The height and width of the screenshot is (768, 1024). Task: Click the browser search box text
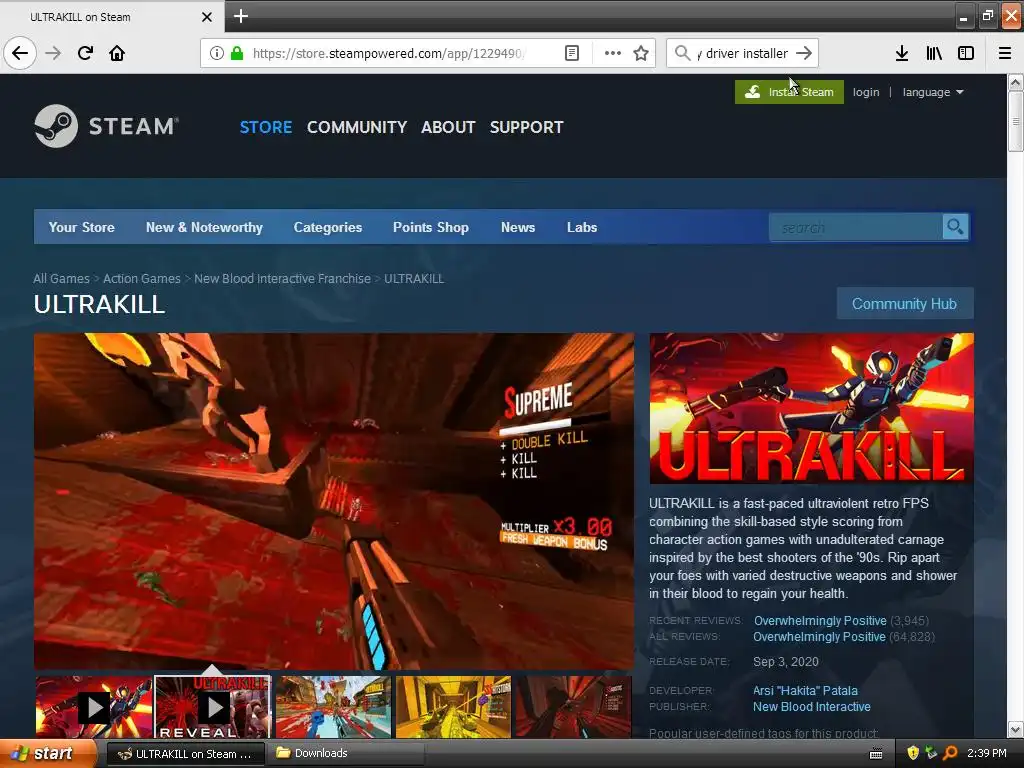(743, 53)
